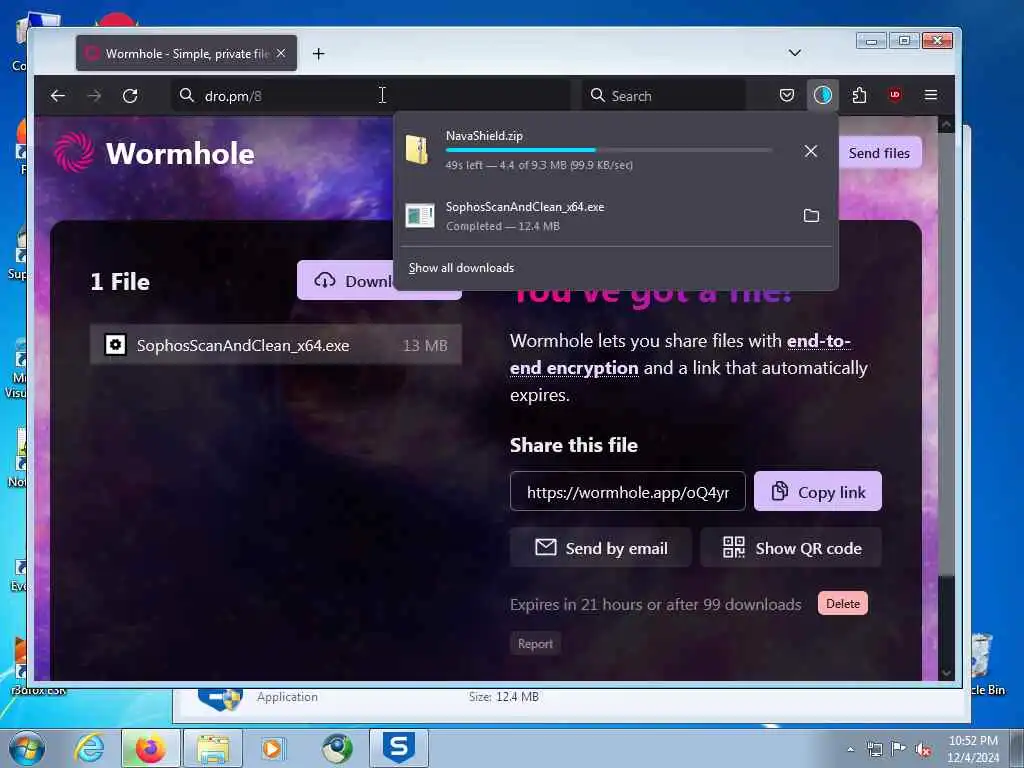Click the Send files button

tap(878, 153)
